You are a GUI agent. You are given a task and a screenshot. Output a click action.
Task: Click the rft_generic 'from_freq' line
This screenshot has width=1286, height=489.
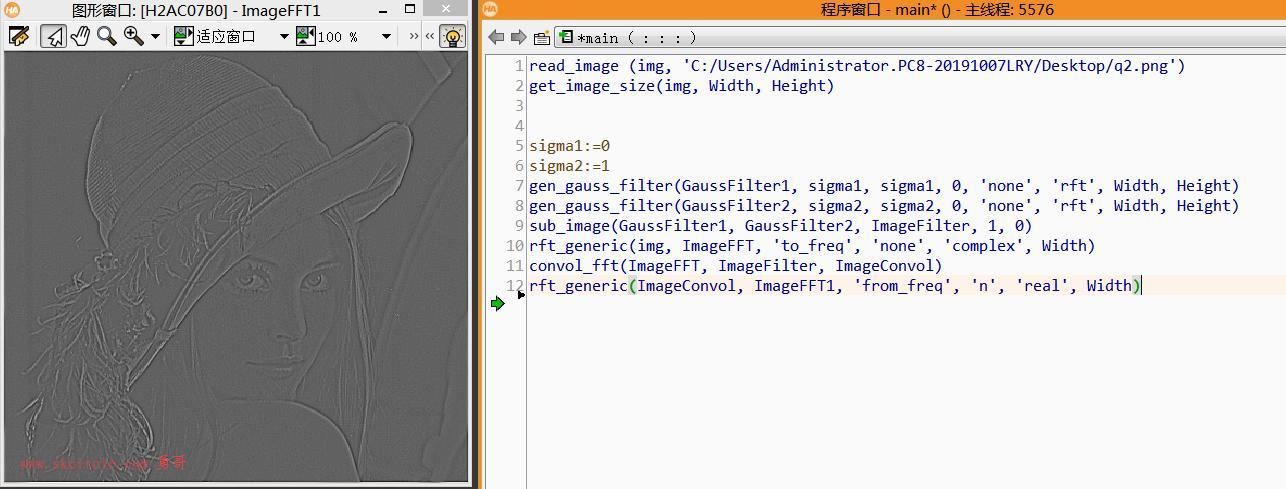pos(835,286)
